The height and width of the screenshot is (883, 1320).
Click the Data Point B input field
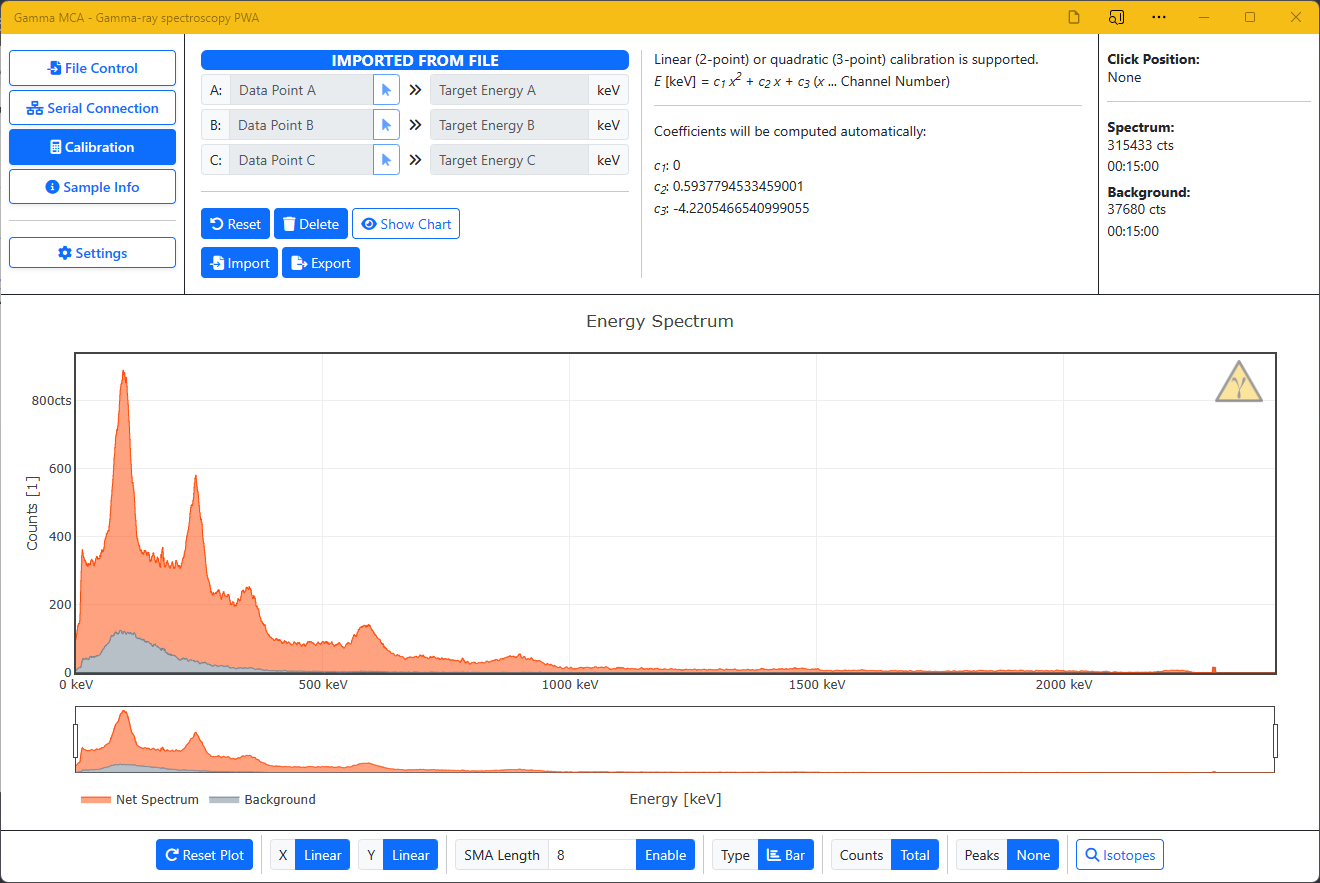click(x=301, y=125)
